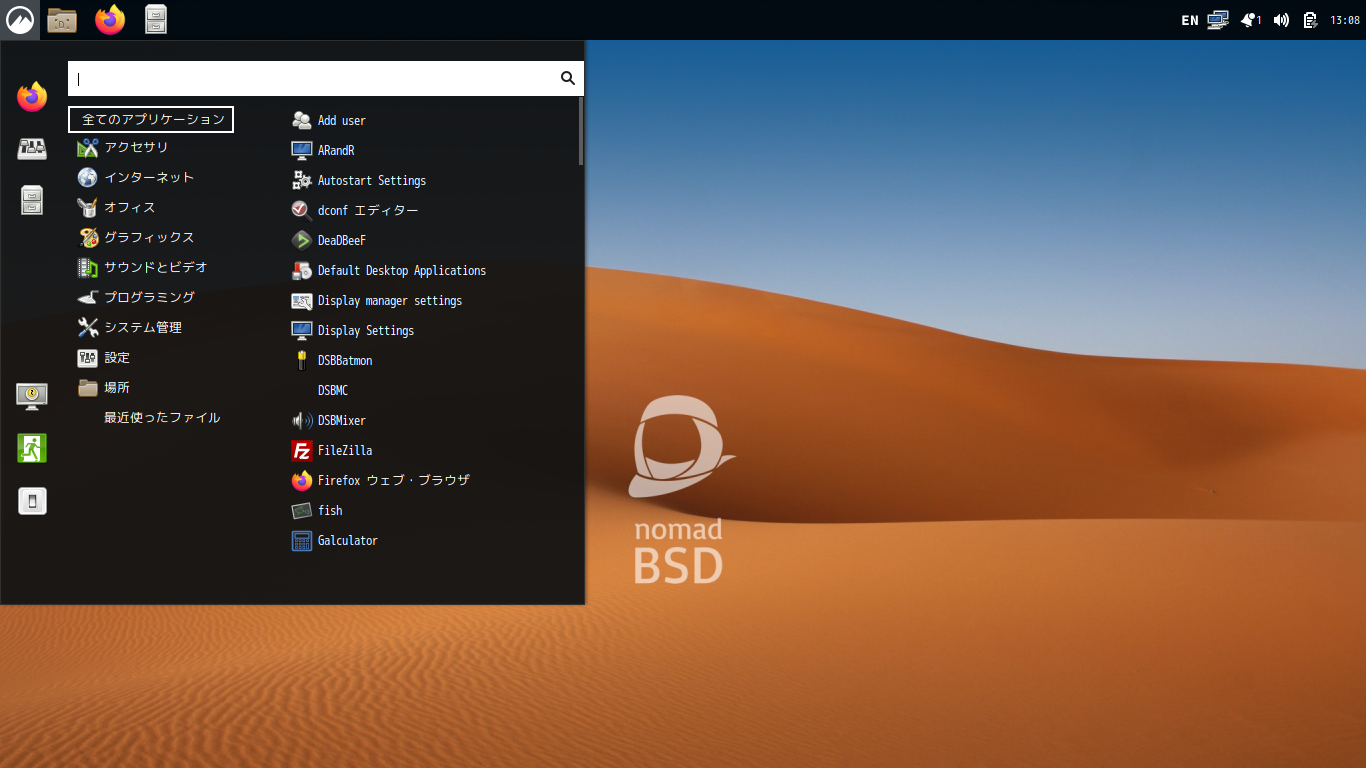Start the DeaDBeeF music player
This screenshot has width=1366, height=768.
[329, 240]
